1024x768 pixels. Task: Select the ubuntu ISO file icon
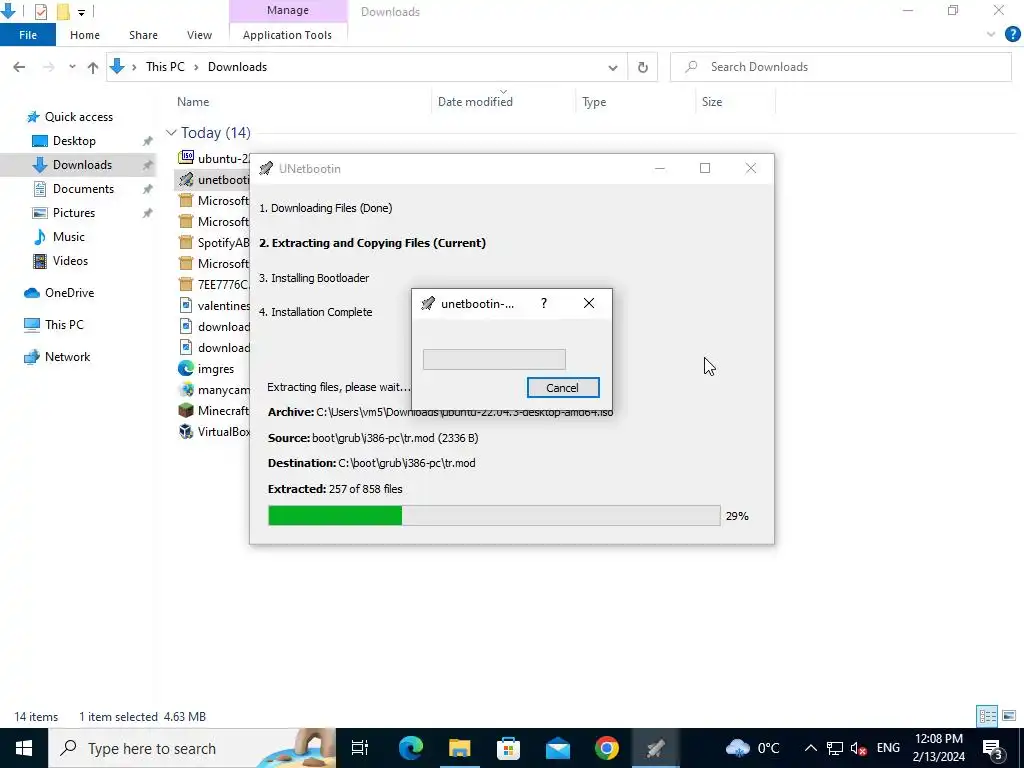(x=186, y=157)
